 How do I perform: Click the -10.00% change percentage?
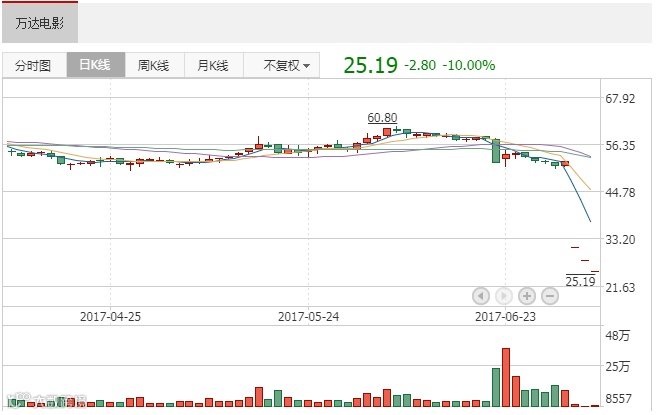click(x=469, y=65)
